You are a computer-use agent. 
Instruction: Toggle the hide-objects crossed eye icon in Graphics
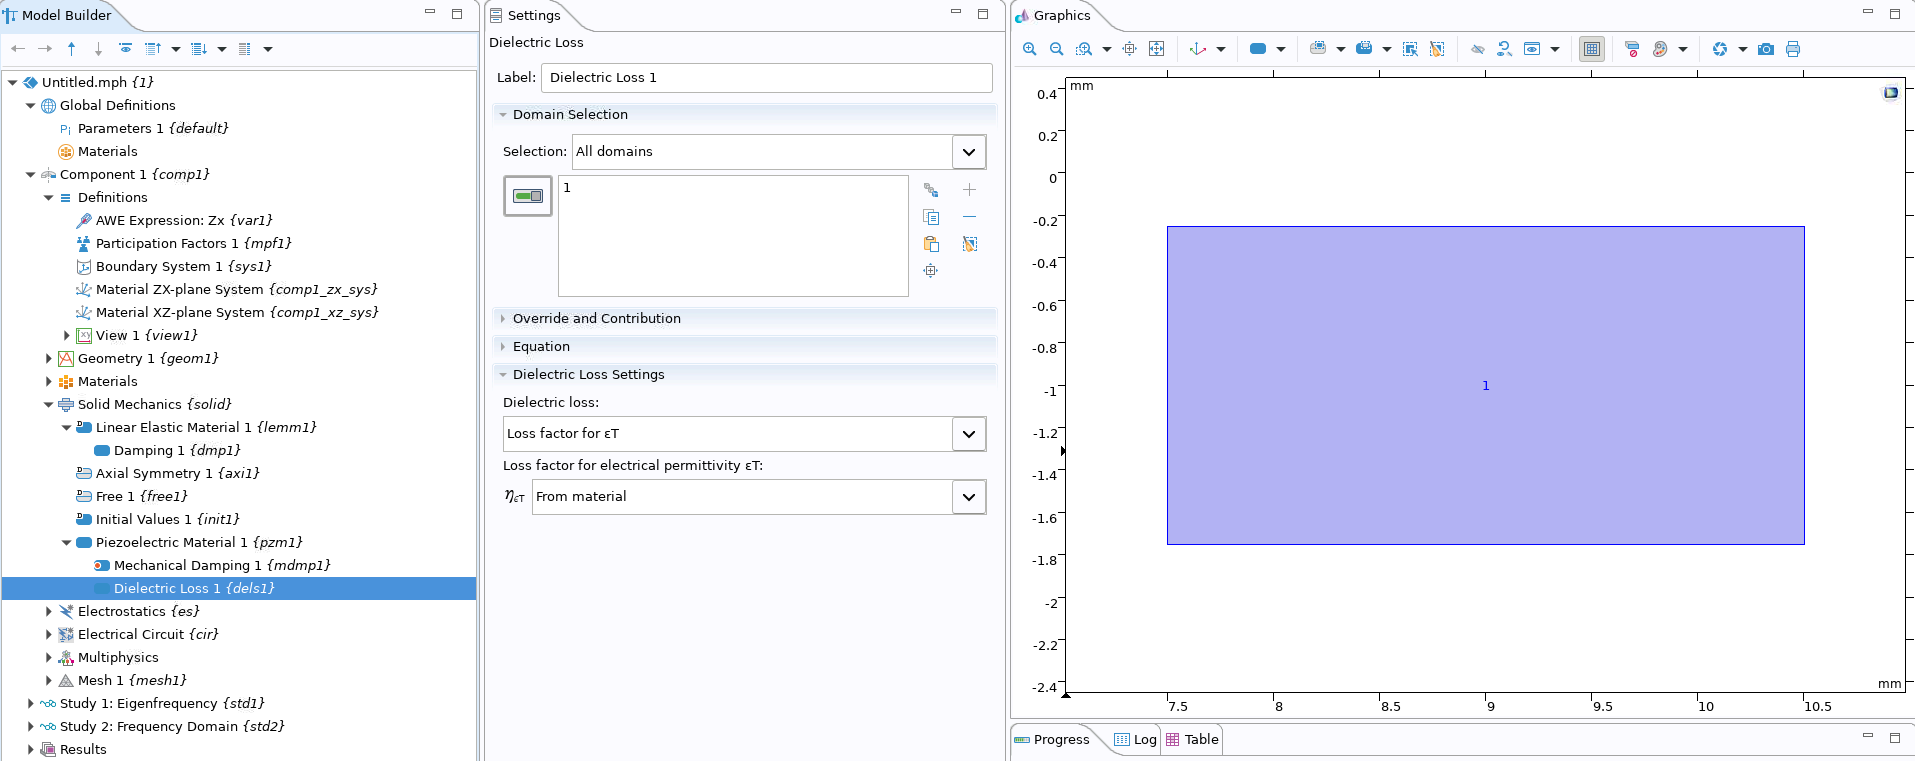pos(1477,49)
